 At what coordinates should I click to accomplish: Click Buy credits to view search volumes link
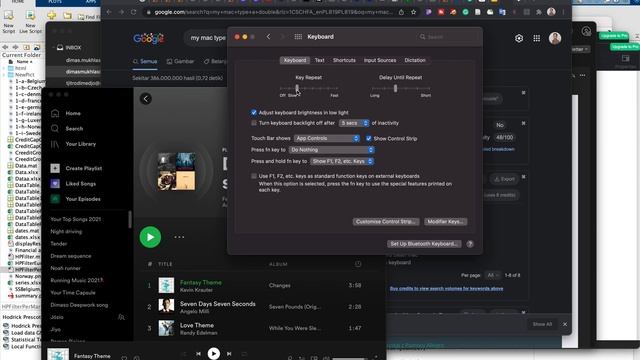point(446,289)
